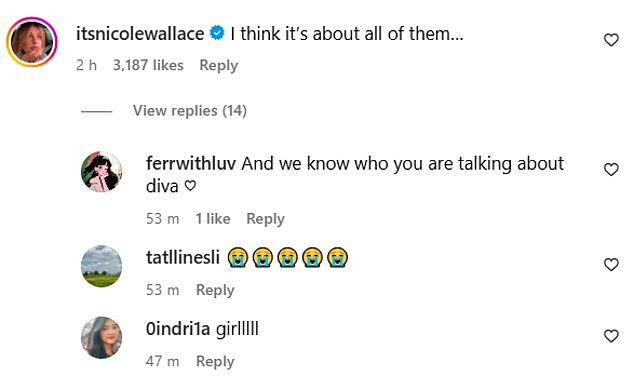Reply to itsnicolewallace's comment
The image size is (634, 389).
[219, 66]
